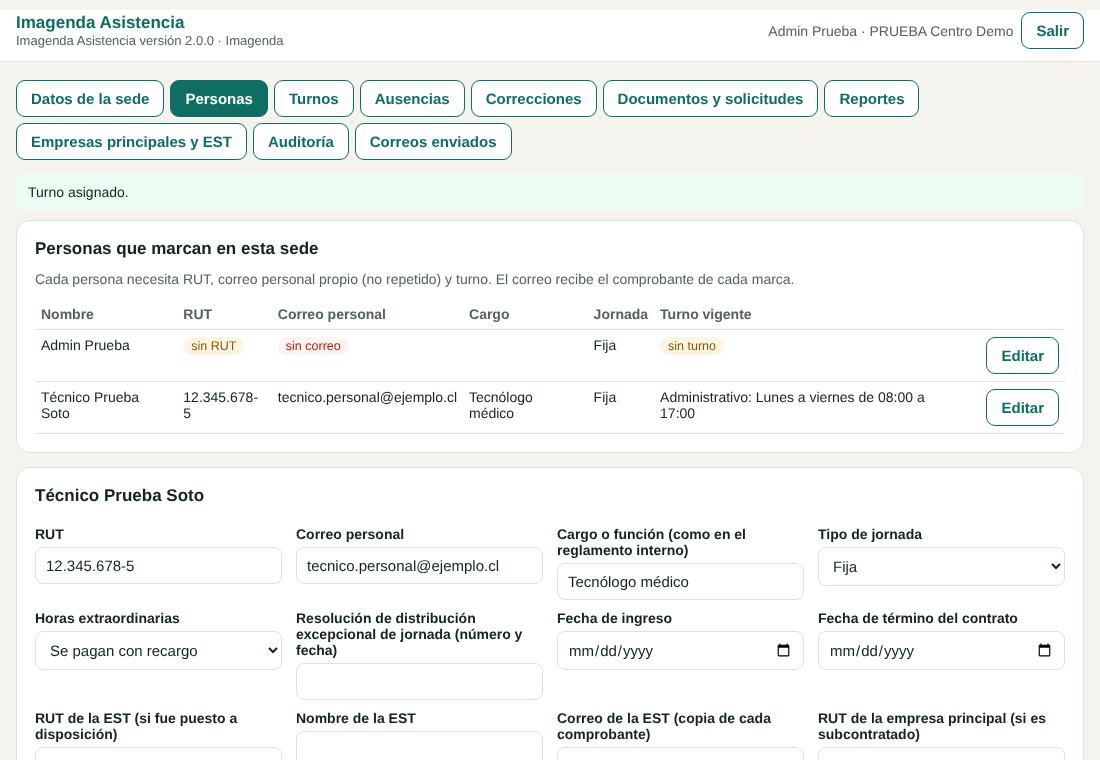Switch to the Auditoría tab

tap(301, 142)
